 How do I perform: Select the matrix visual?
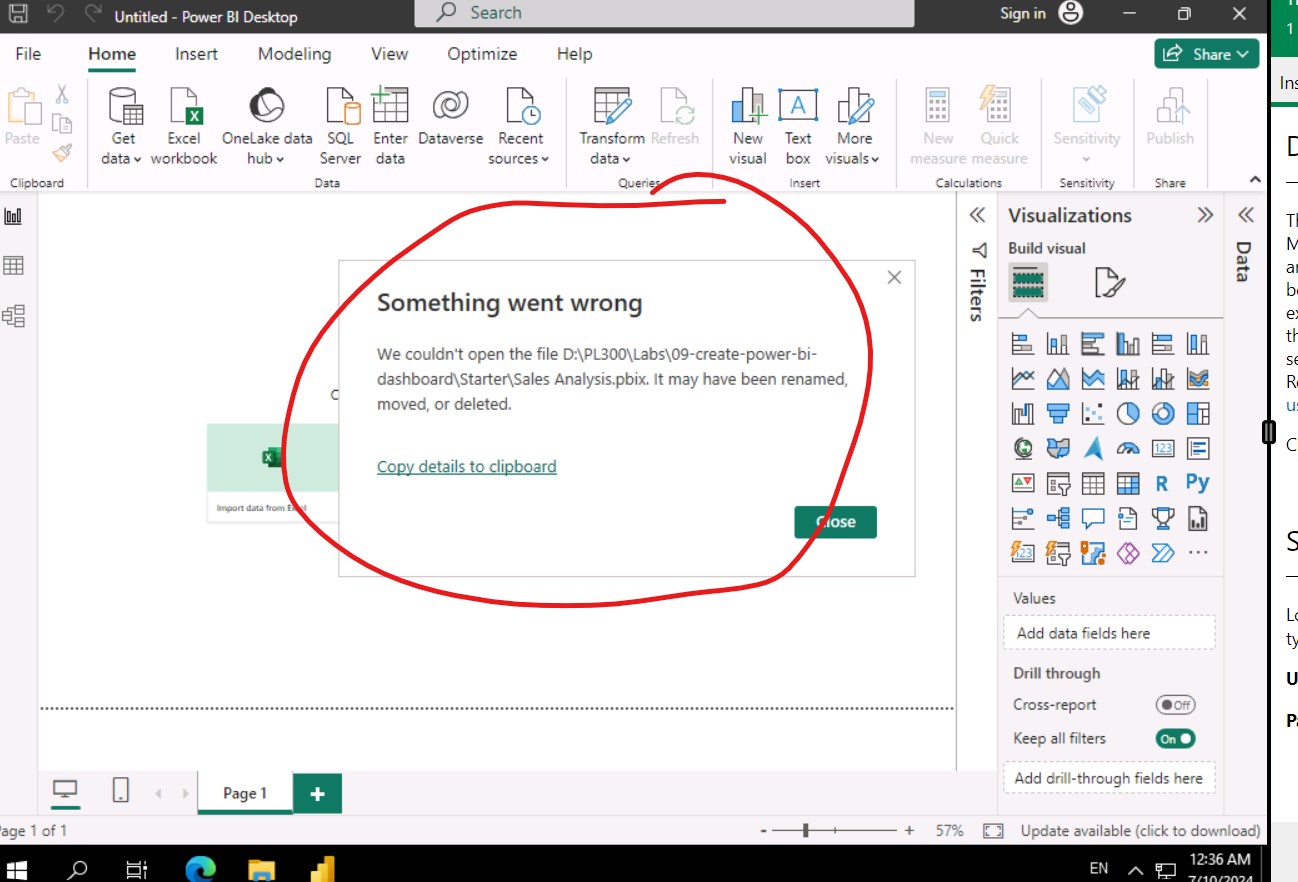(x=1128, y=483)
